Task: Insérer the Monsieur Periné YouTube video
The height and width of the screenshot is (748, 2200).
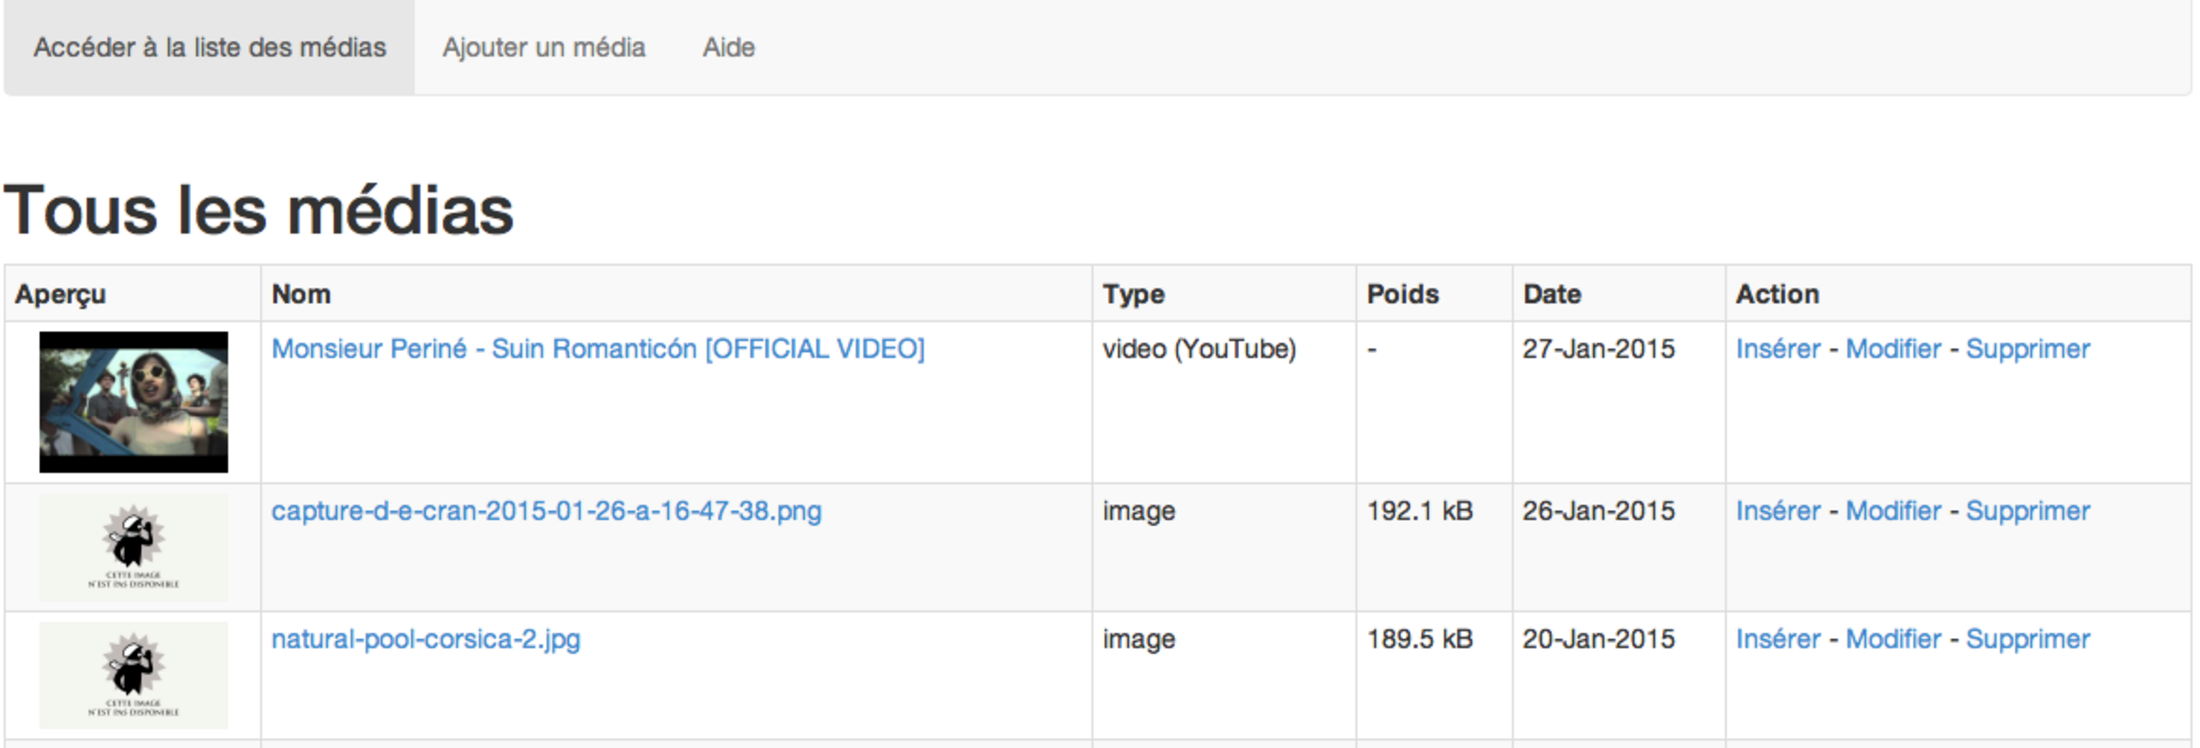Action: [1777, 349]
